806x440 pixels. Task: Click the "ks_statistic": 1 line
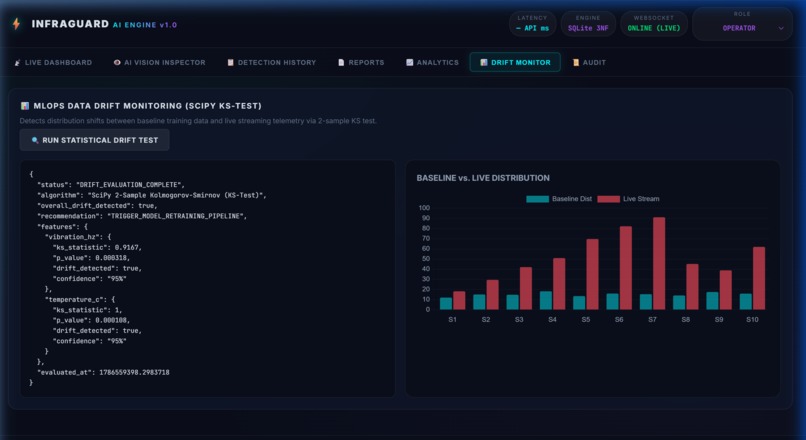(x=87, y=310)
